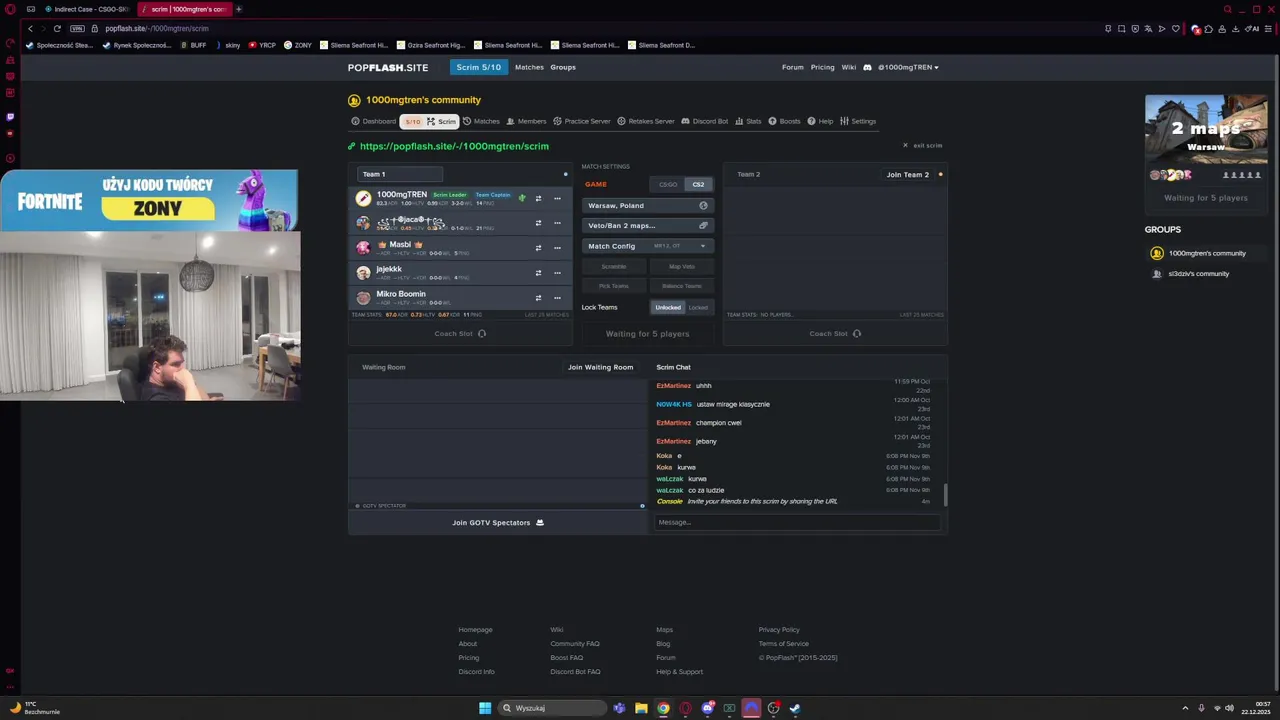
Task: Open the Discord Bot tab
Action: [705, 121]
